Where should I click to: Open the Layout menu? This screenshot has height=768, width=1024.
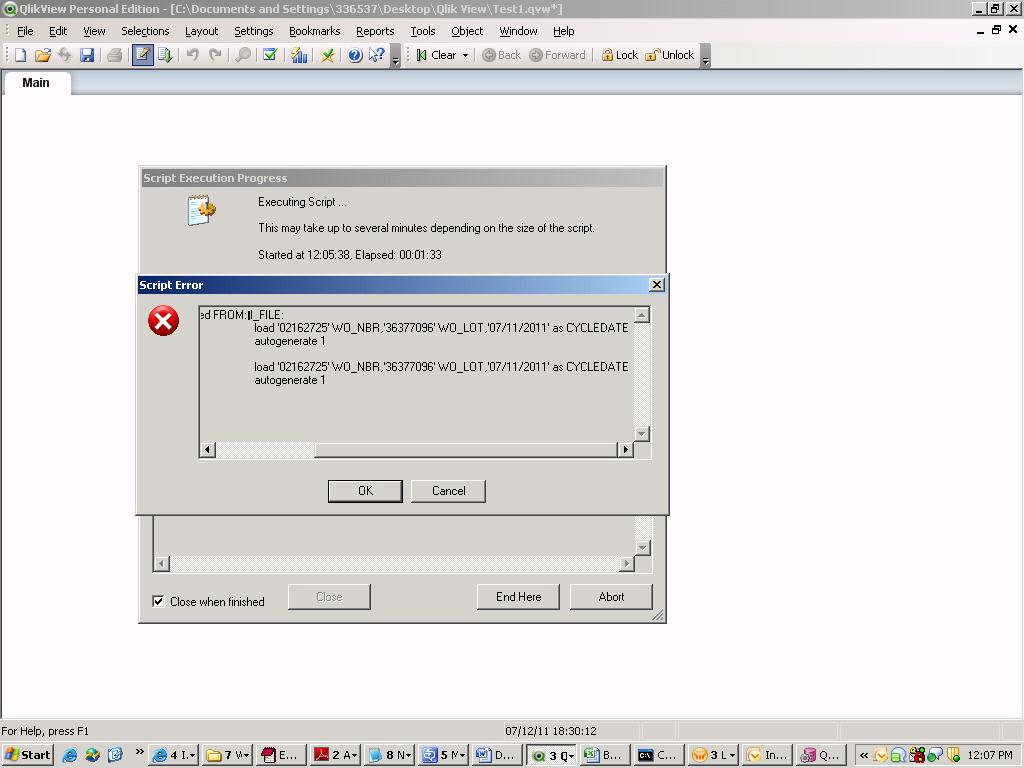201,31
